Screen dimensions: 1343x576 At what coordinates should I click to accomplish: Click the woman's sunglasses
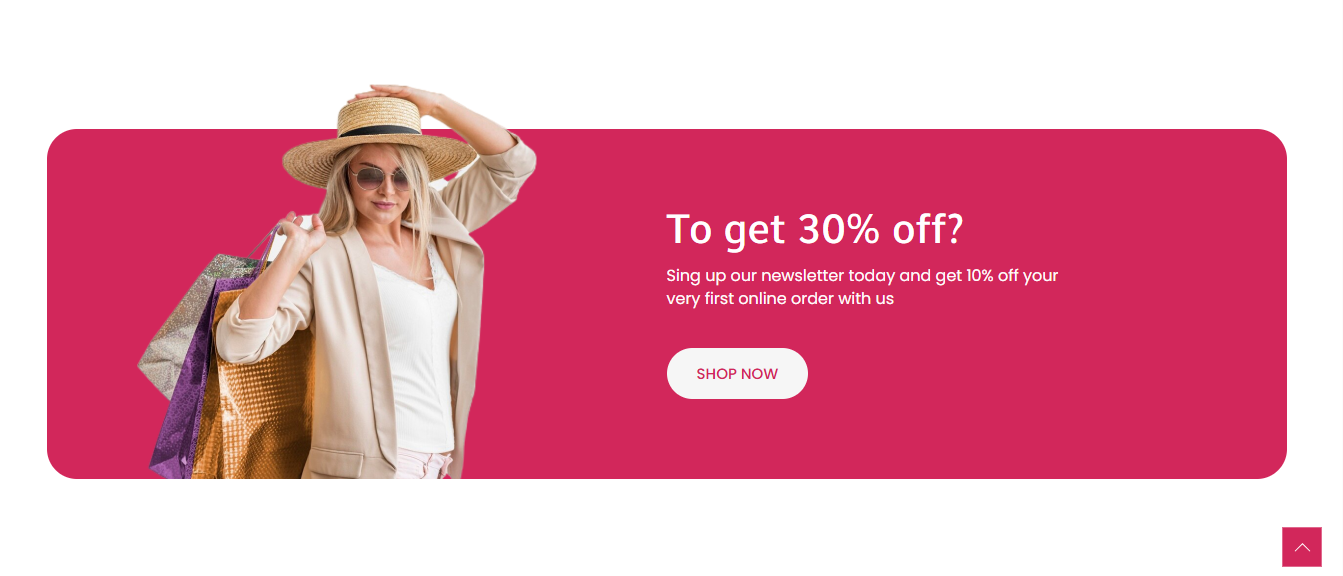pos(380,178)
